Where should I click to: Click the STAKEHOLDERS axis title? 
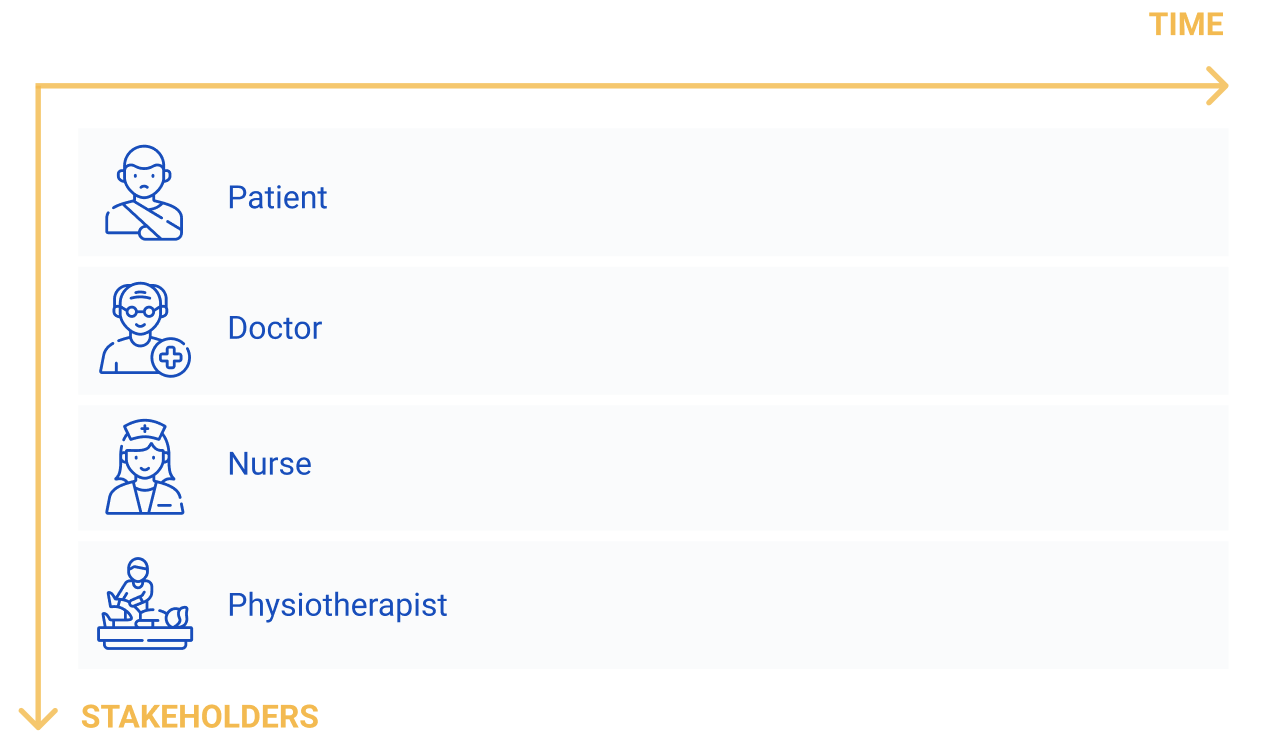pyautogui.click(x=200, y=717)
